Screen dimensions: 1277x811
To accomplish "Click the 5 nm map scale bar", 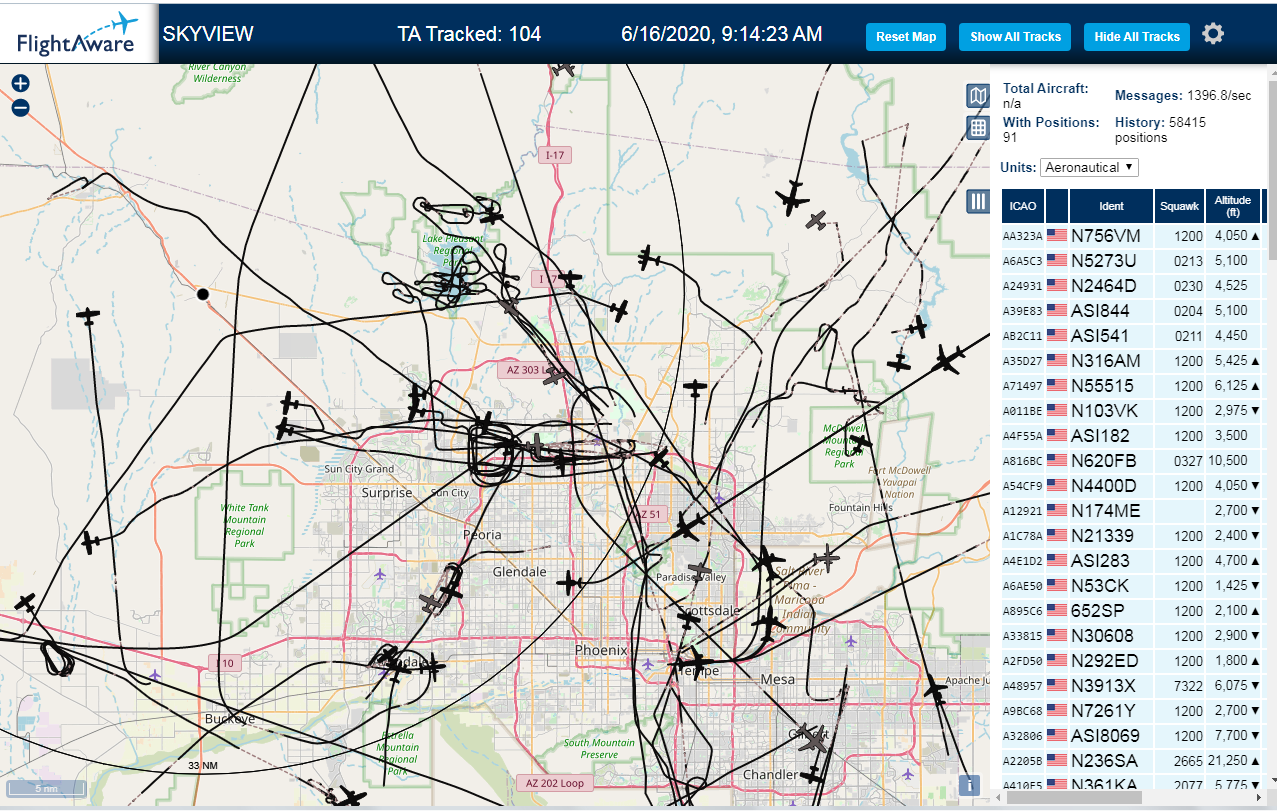I will (x=44, y=789).
